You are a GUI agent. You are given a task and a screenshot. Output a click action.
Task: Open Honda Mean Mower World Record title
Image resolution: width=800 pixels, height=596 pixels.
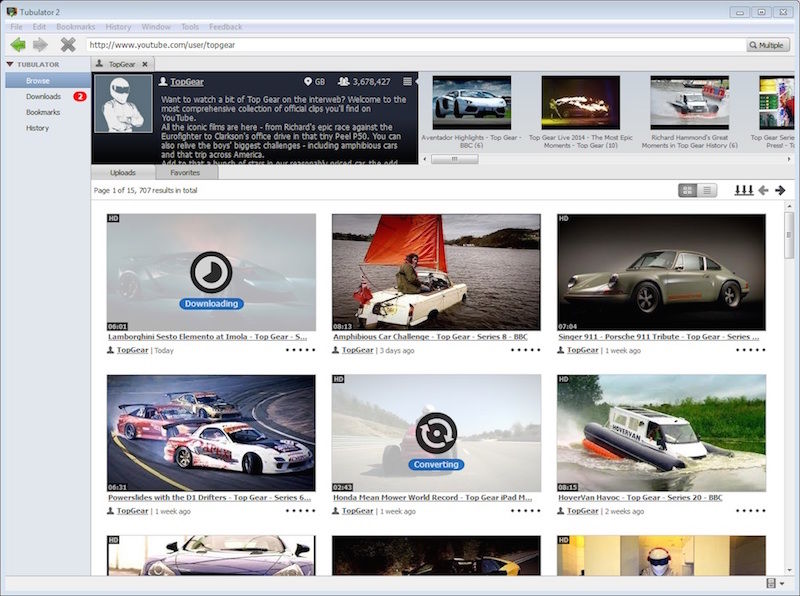click(x=433, y=498)
